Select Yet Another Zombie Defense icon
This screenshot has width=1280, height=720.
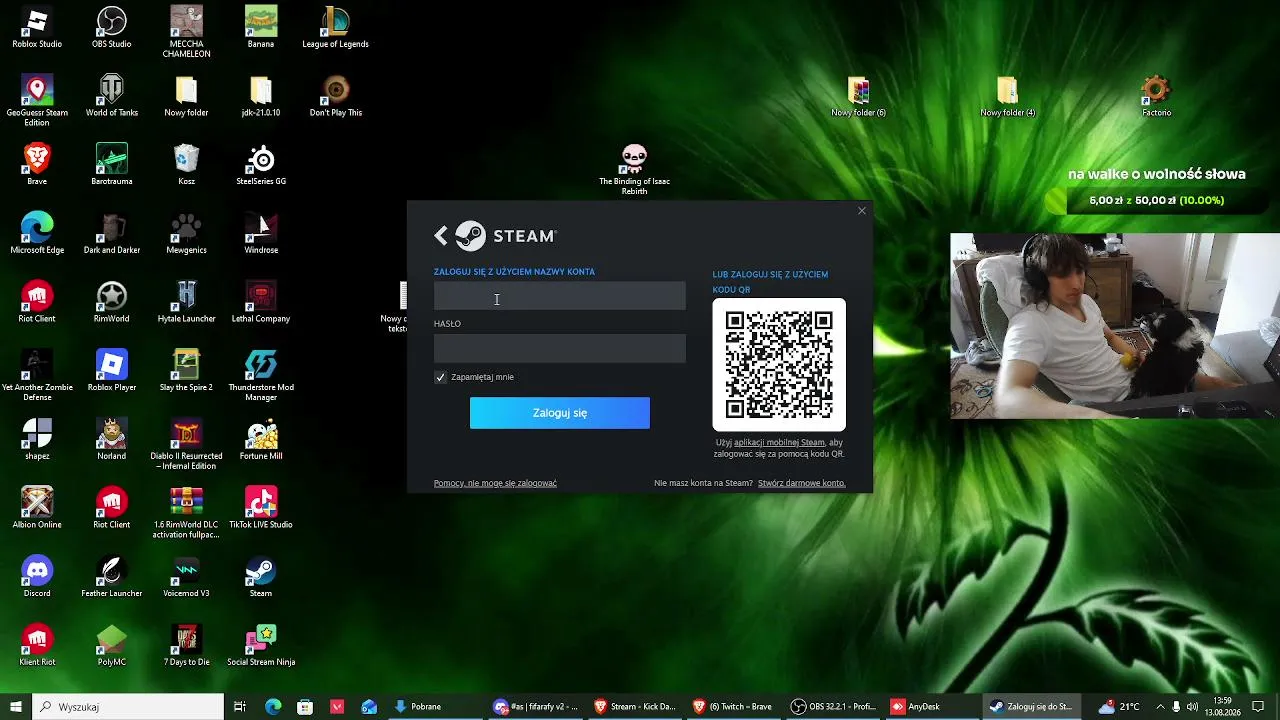[x=37, y=376]
